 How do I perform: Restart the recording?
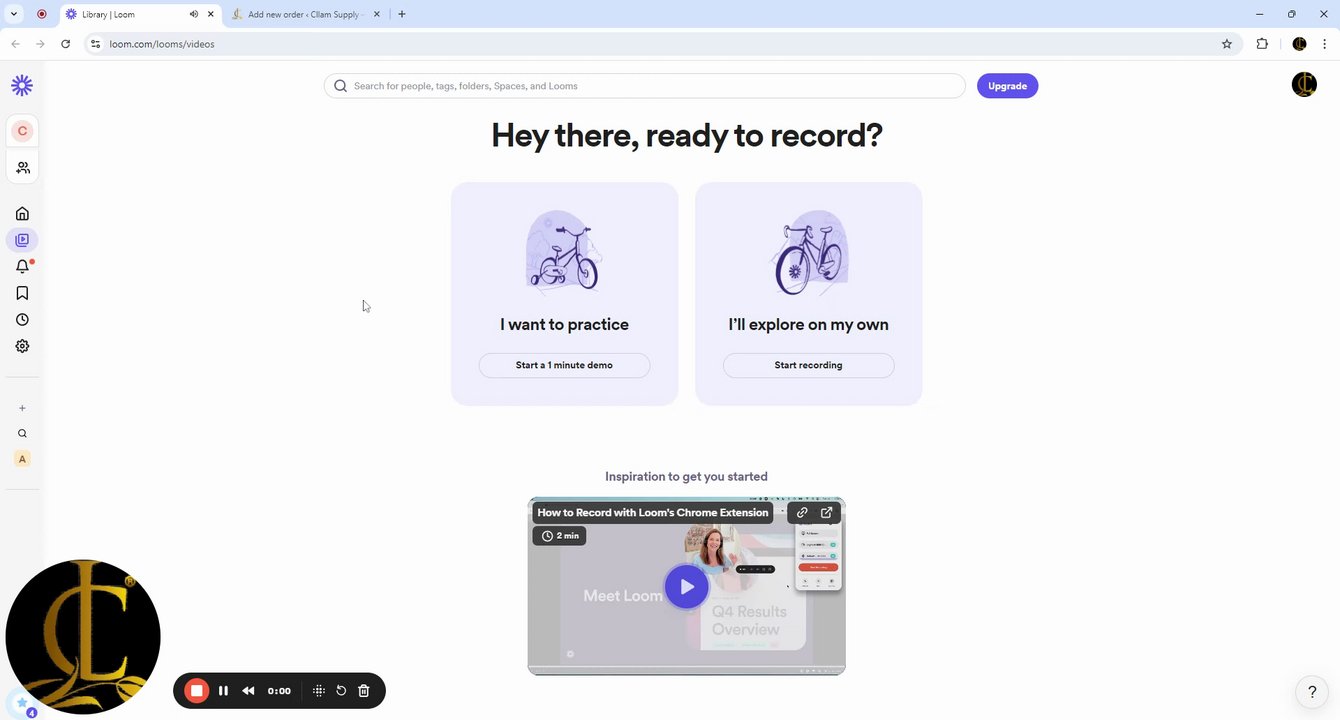click(x=341, y=691)
